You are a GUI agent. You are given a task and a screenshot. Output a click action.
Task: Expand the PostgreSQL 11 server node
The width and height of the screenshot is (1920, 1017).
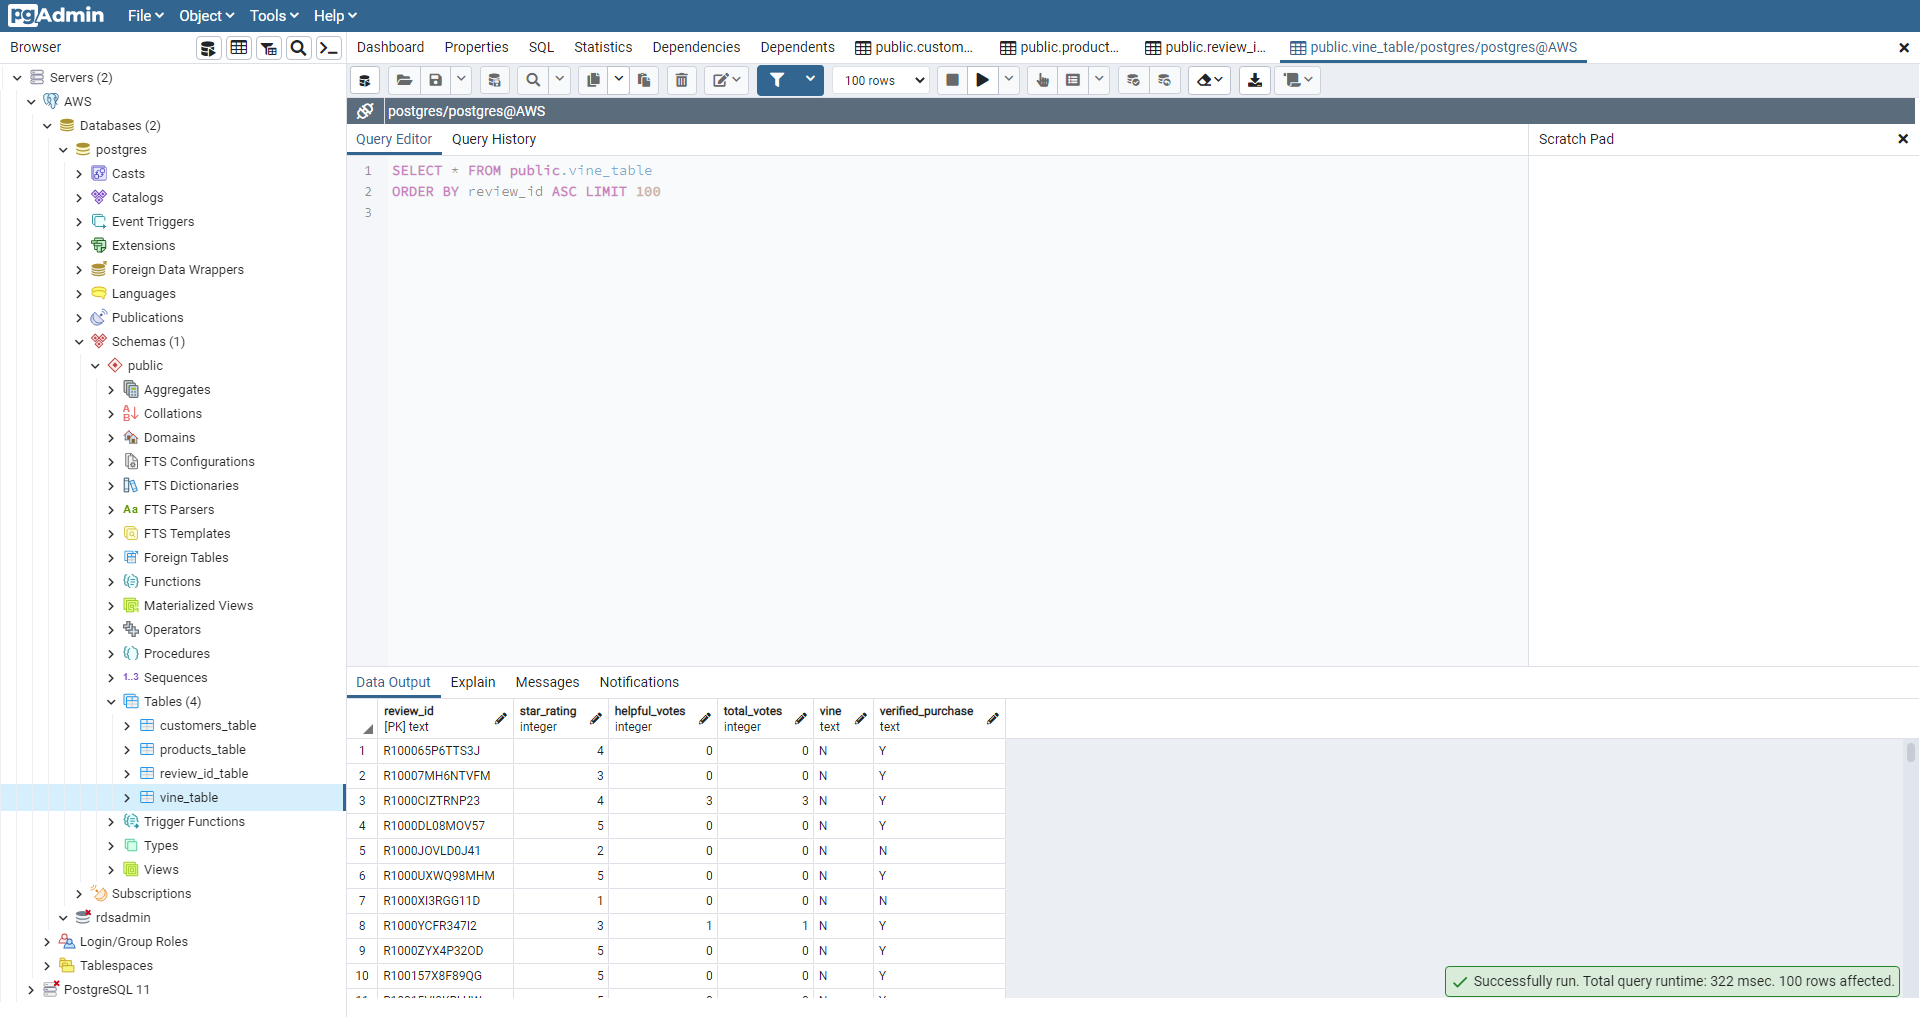pyautogui.click(x=31, y=990)
